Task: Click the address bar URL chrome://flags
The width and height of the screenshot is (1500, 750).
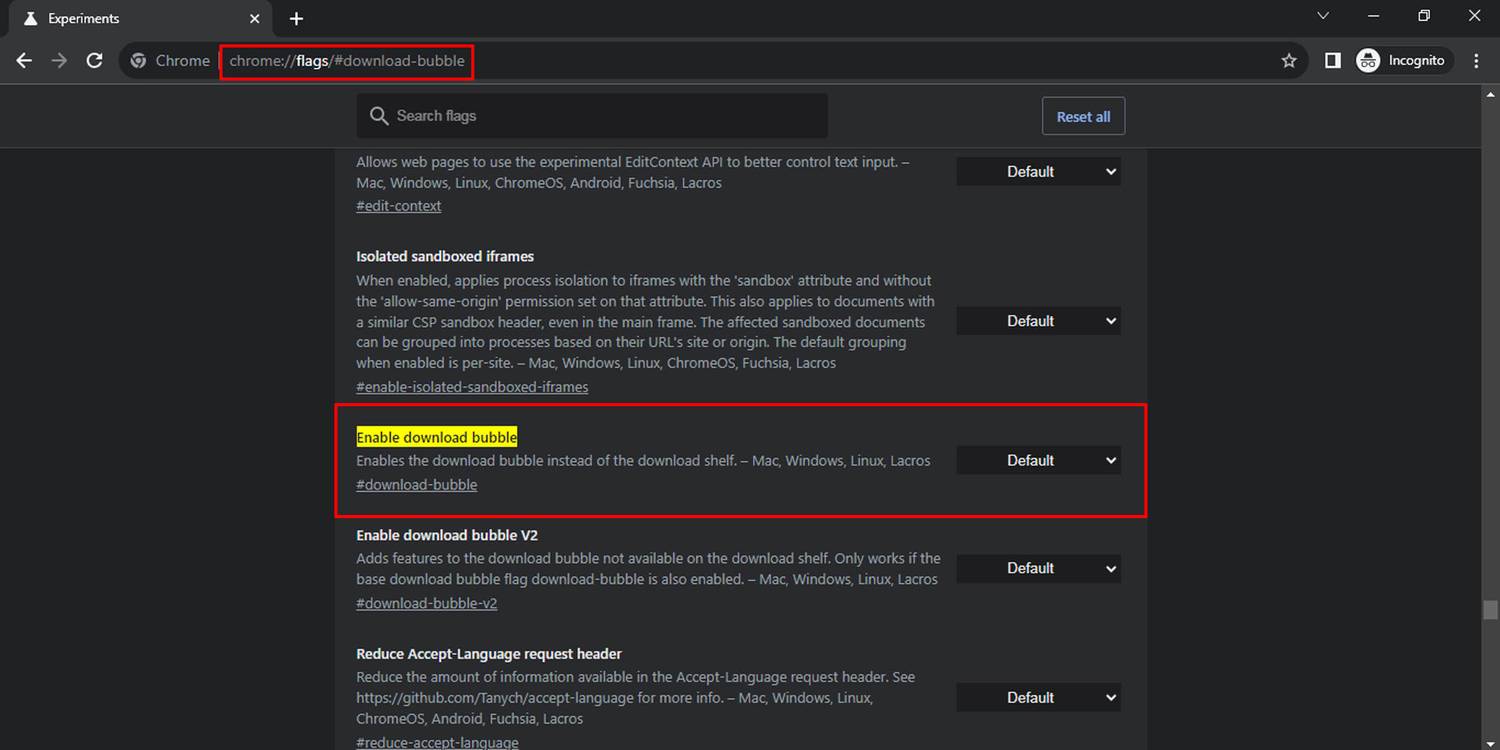Action: pyautogui.click(x=347, y=61)
